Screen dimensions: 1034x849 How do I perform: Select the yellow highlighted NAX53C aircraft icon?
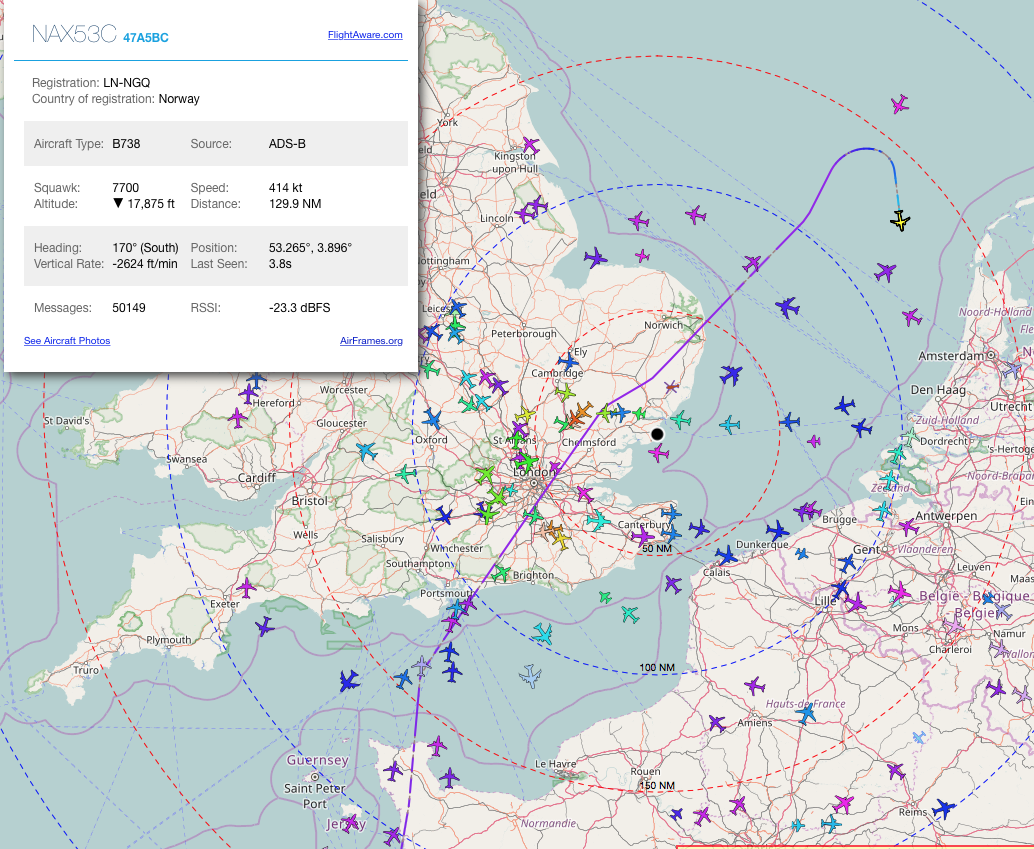click(900, 221)
